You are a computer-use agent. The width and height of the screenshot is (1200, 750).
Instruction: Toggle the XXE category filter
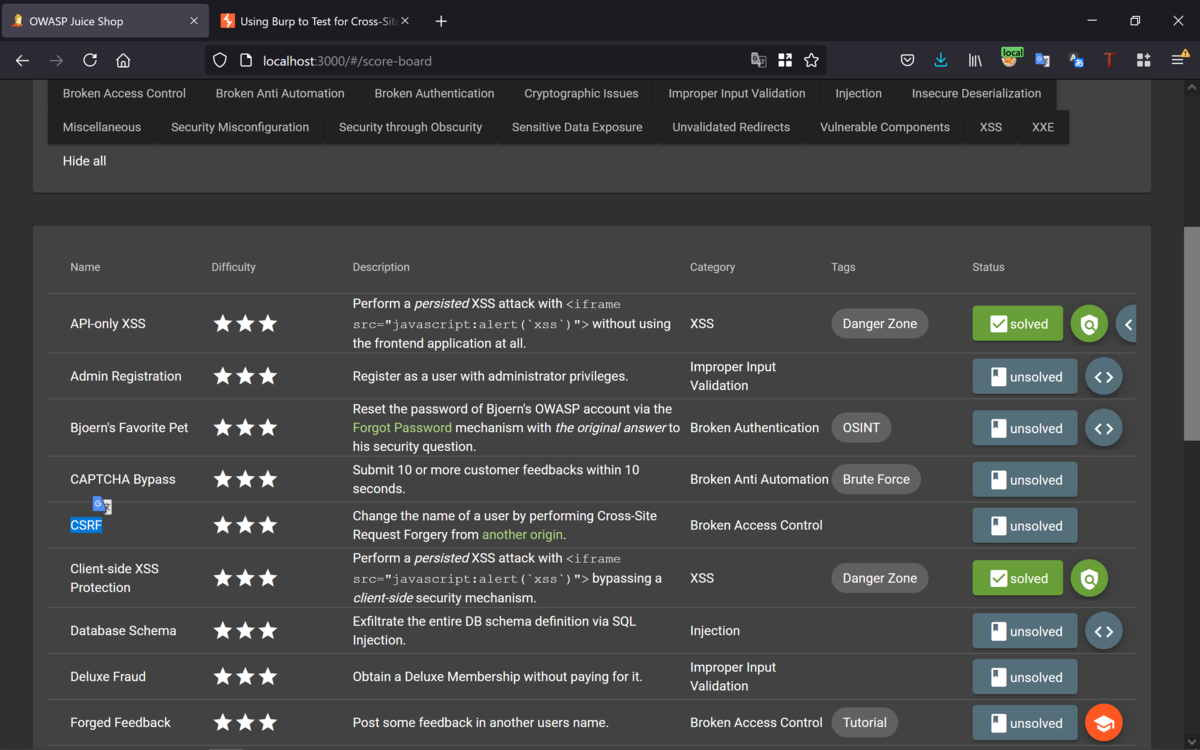click(x=1043, y=127)
